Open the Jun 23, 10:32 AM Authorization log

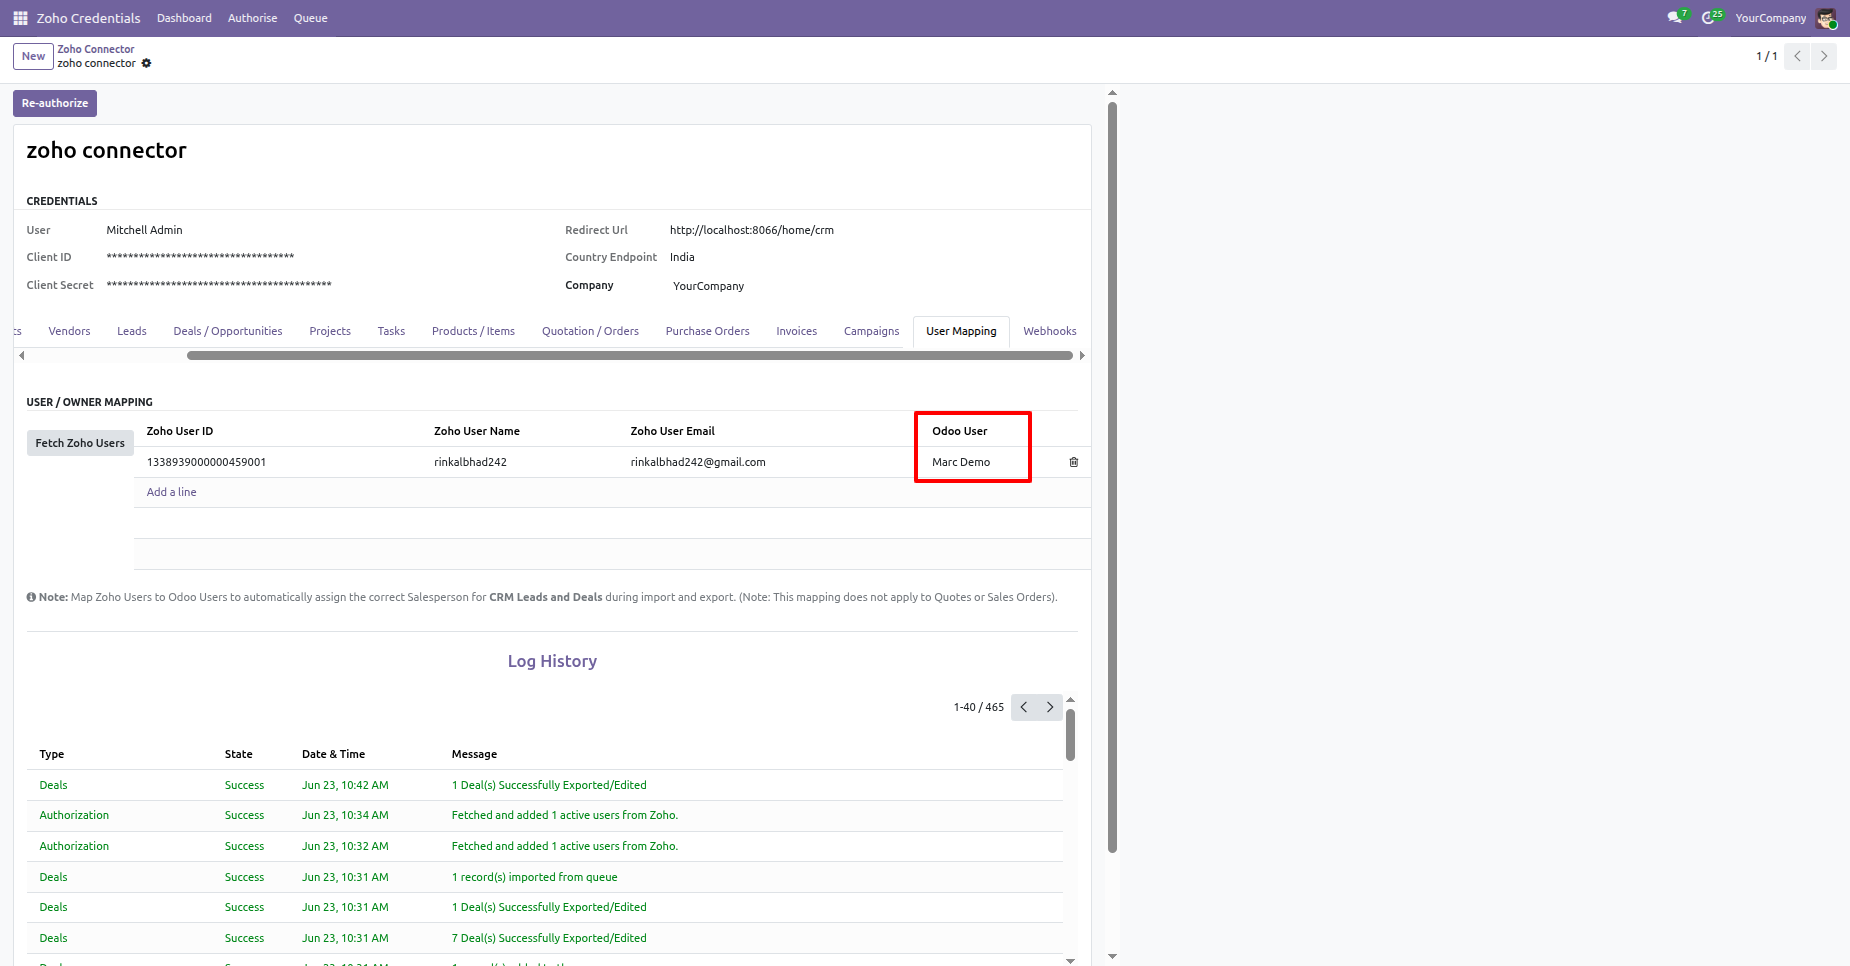click(x=545, y=846)
